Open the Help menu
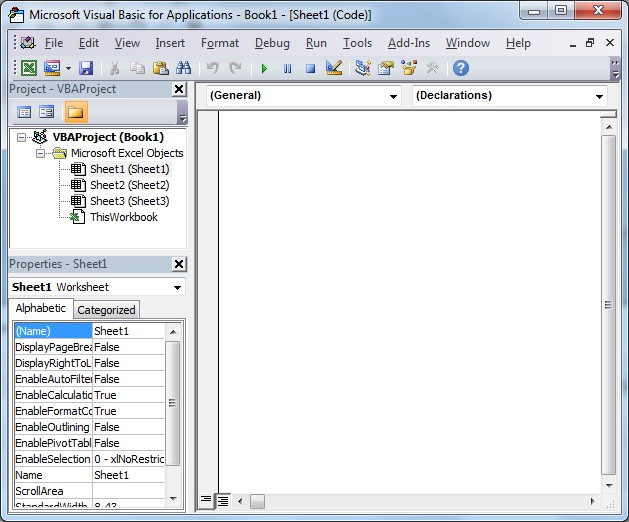 518,43
